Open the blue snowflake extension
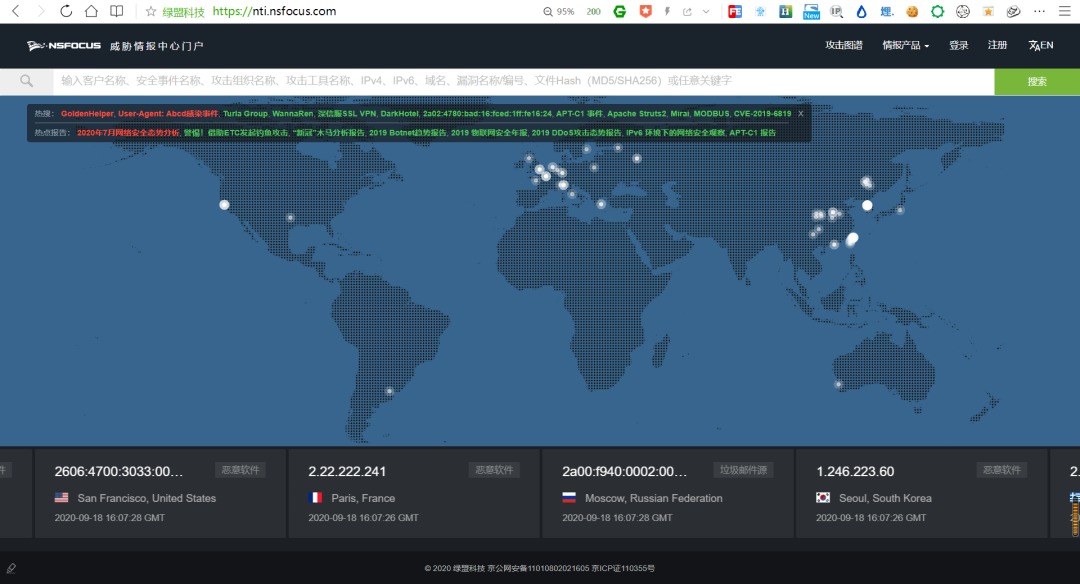This screenshot has width=1080, height=584. coord(760,11)
